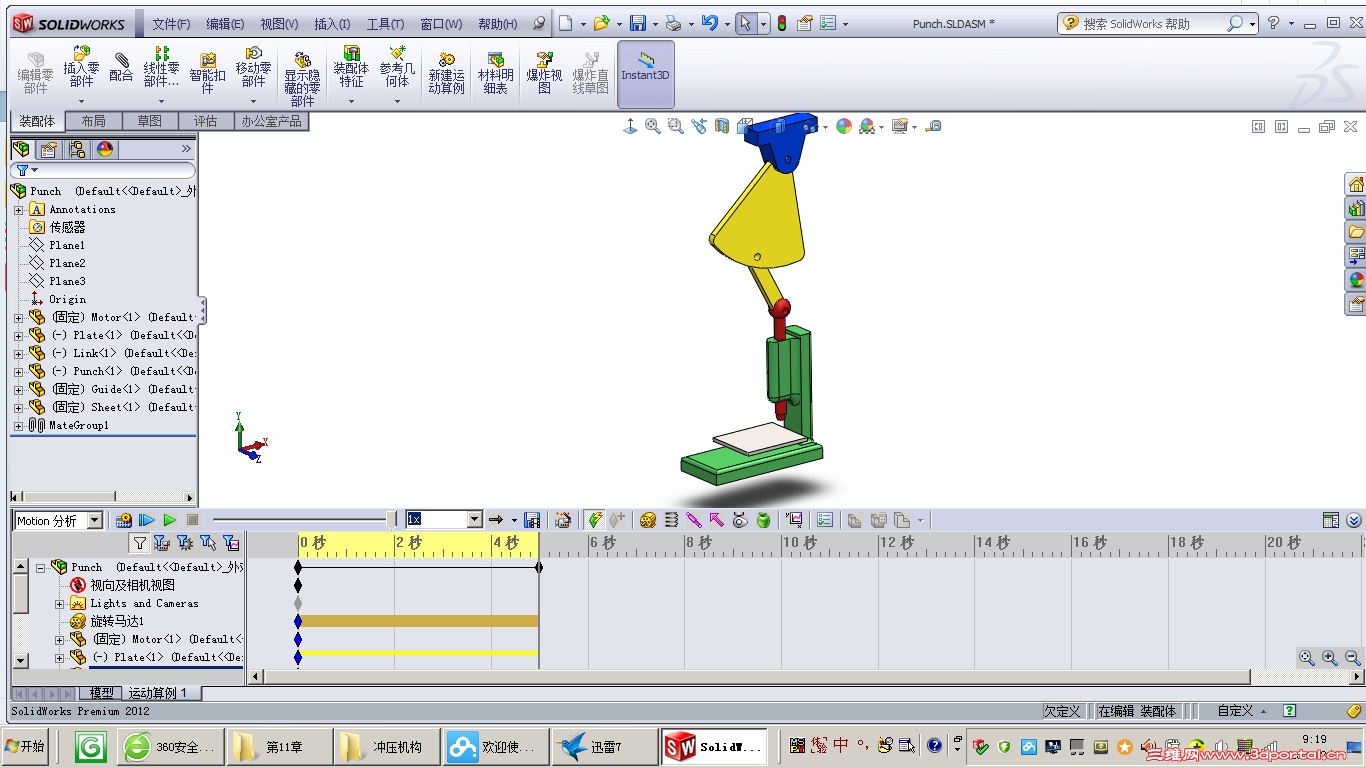Open the 智能扣件 (Smart Fasteners) tool
This screenshot has height=768, width=1366.
coord(207,74)
